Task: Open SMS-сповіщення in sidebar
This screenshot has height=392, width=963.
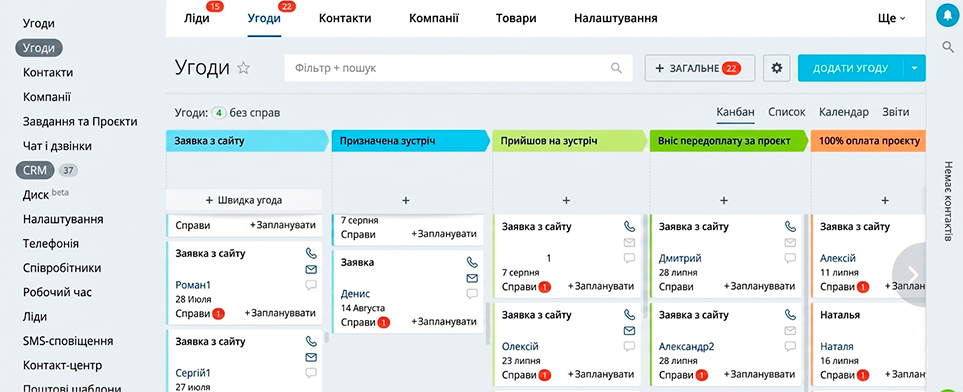Action: (x=68, y=341)
